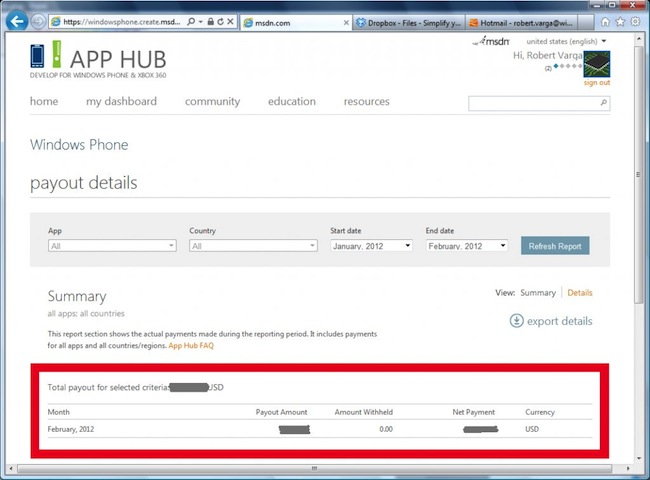Viewport: 650px width, 480px height.
Task: Click the 'Month' column header
Action: [x=58, y=412]
